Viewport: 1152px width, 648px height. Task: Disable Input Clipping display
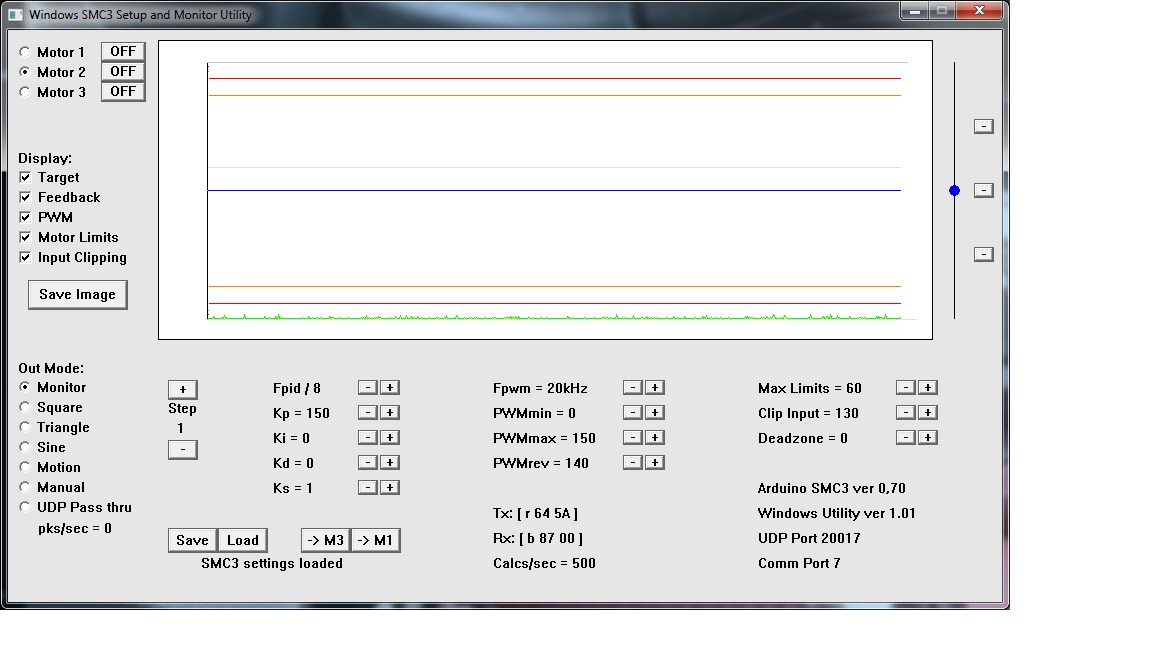click(x=25, y=257)
